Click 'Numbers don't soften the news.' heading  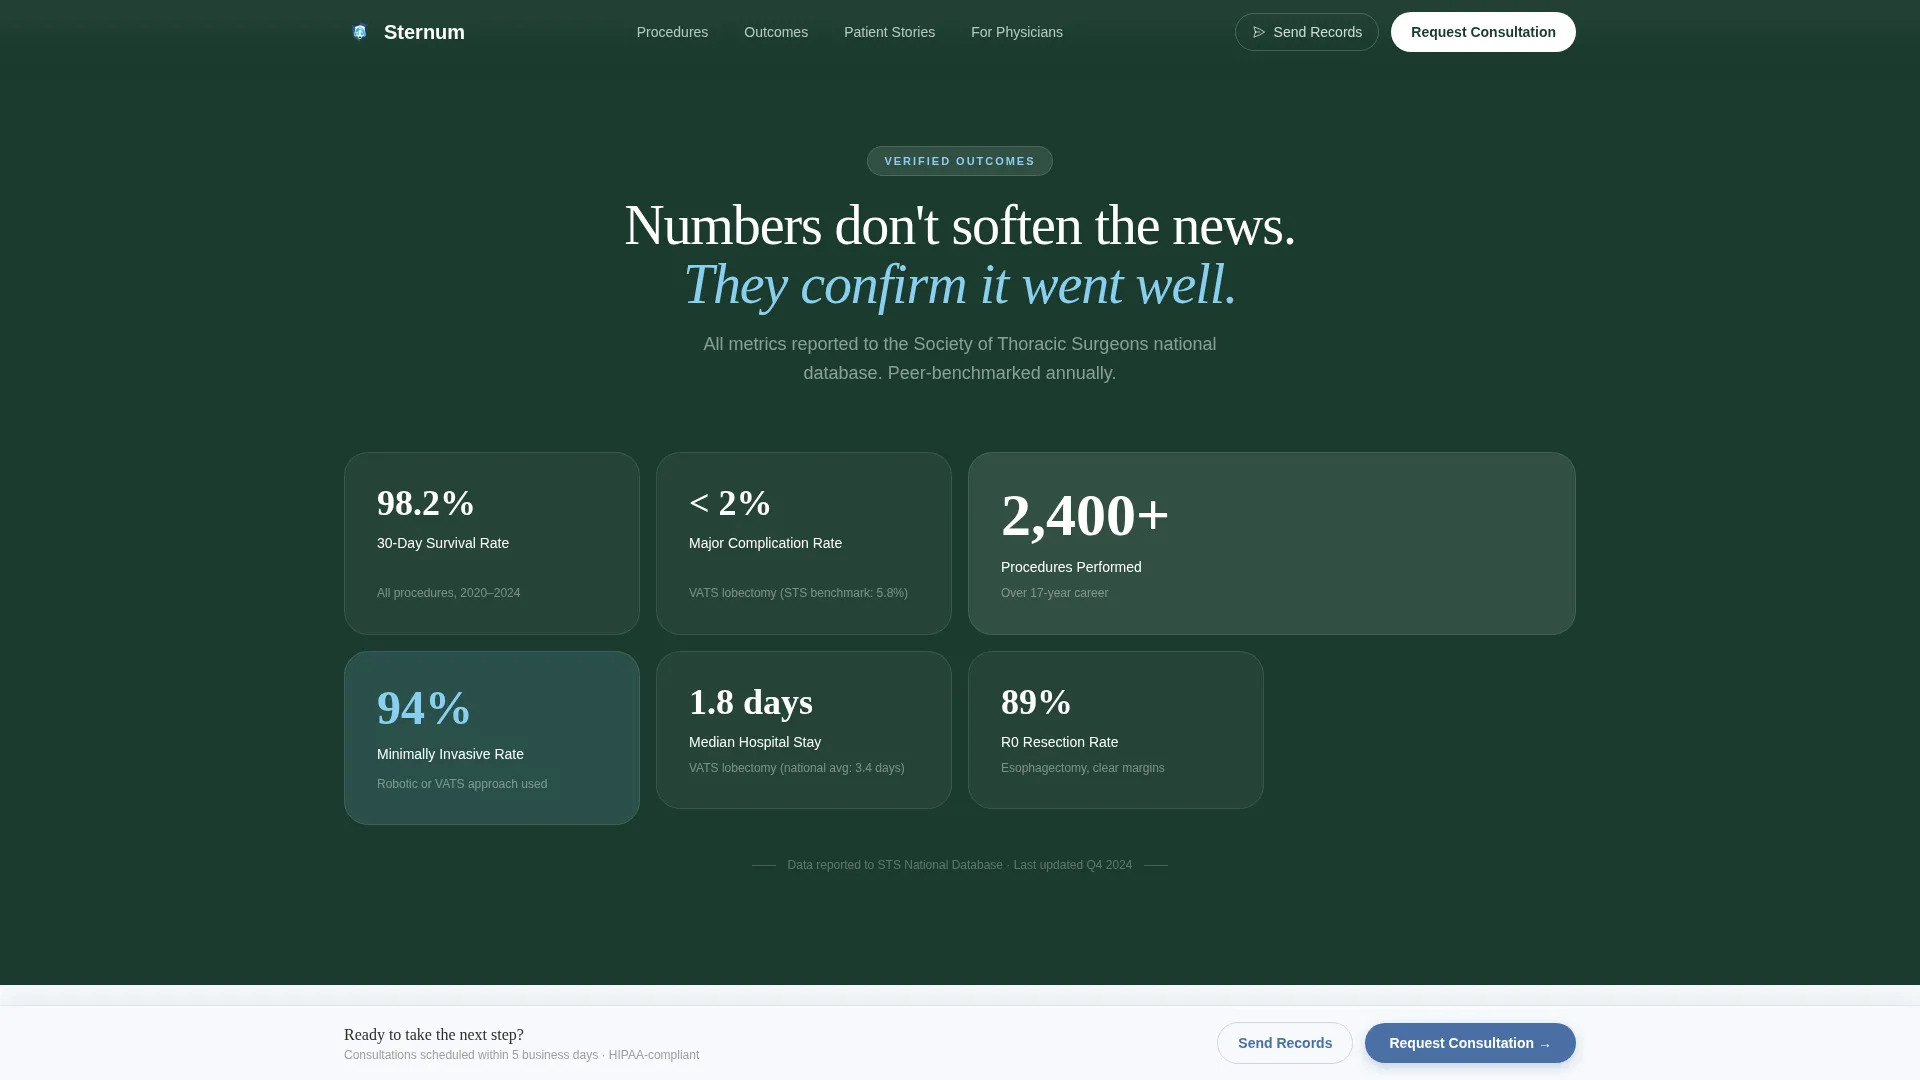960,226
